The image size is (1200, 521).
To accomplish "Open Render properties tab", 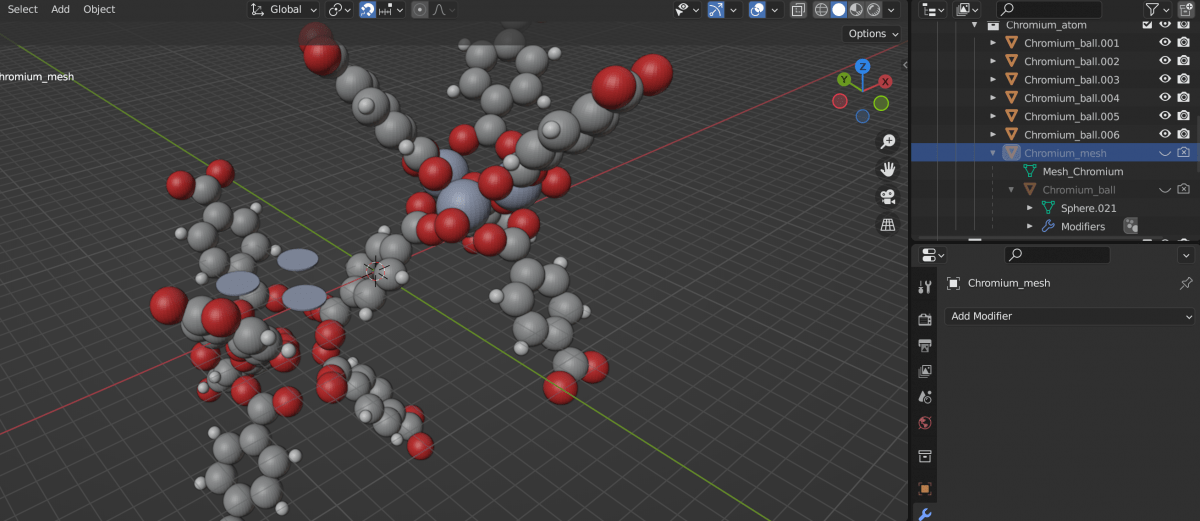I will [925, 319].
